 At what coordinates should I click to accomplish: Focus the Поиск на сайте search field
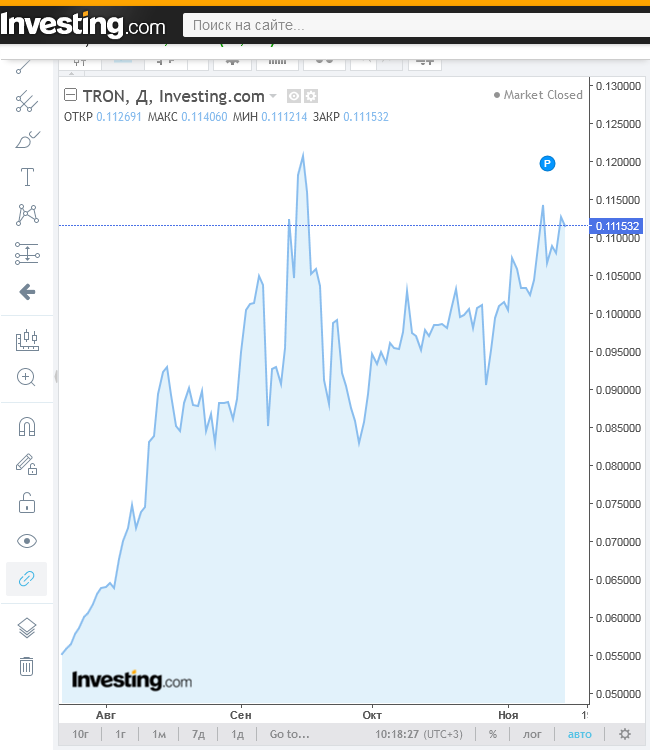[416, 25]
